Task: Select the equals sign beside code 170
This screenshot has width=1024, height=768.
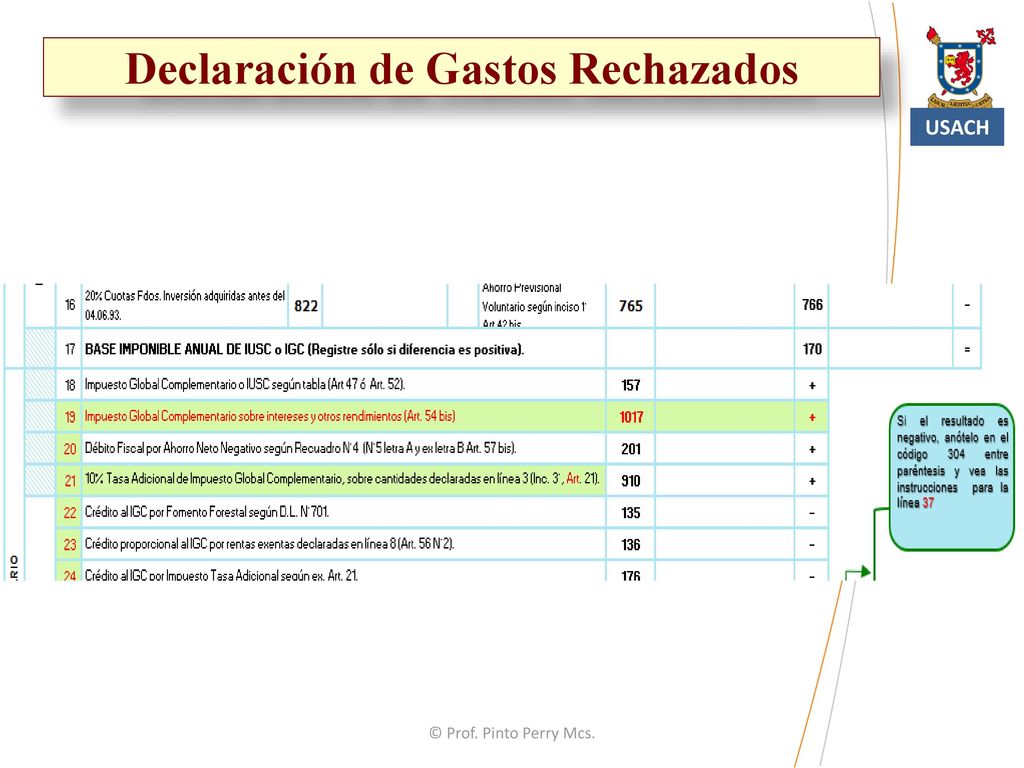Action: tap(967, 349)
